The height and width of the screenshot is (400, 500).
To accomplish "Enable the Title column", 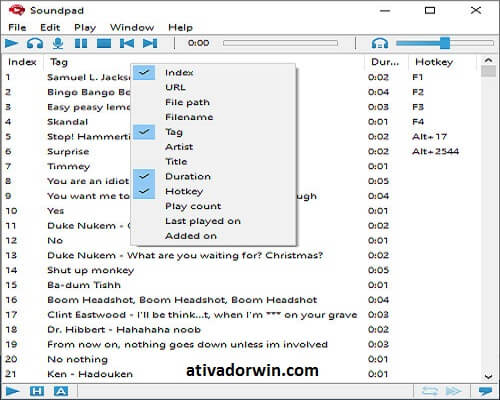I will tap(213, 161).
